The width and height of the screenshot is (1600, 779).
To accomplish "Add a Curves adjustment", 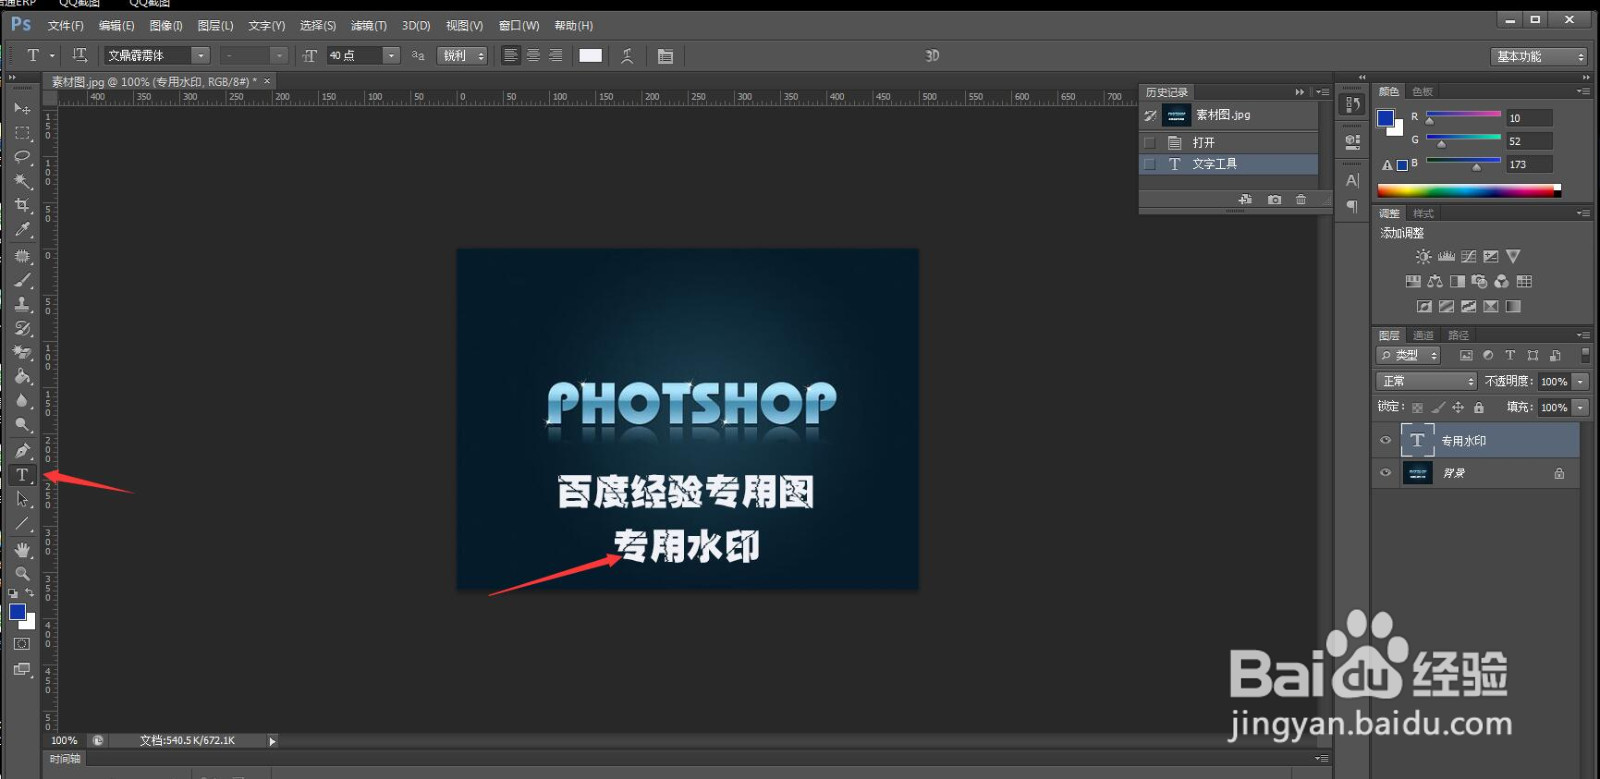I will 1468,257.
